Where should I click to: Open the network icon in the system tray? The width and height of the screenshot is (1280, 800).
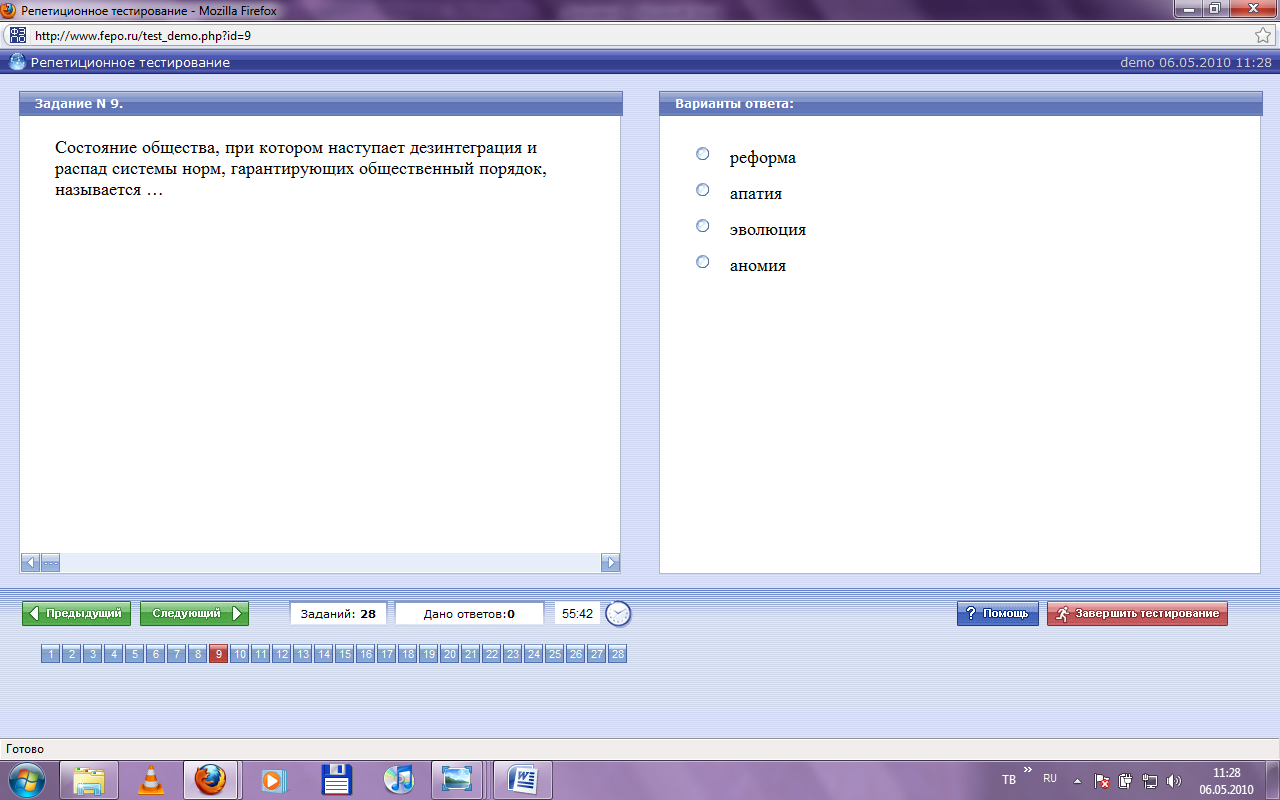tap(1150, 780)
